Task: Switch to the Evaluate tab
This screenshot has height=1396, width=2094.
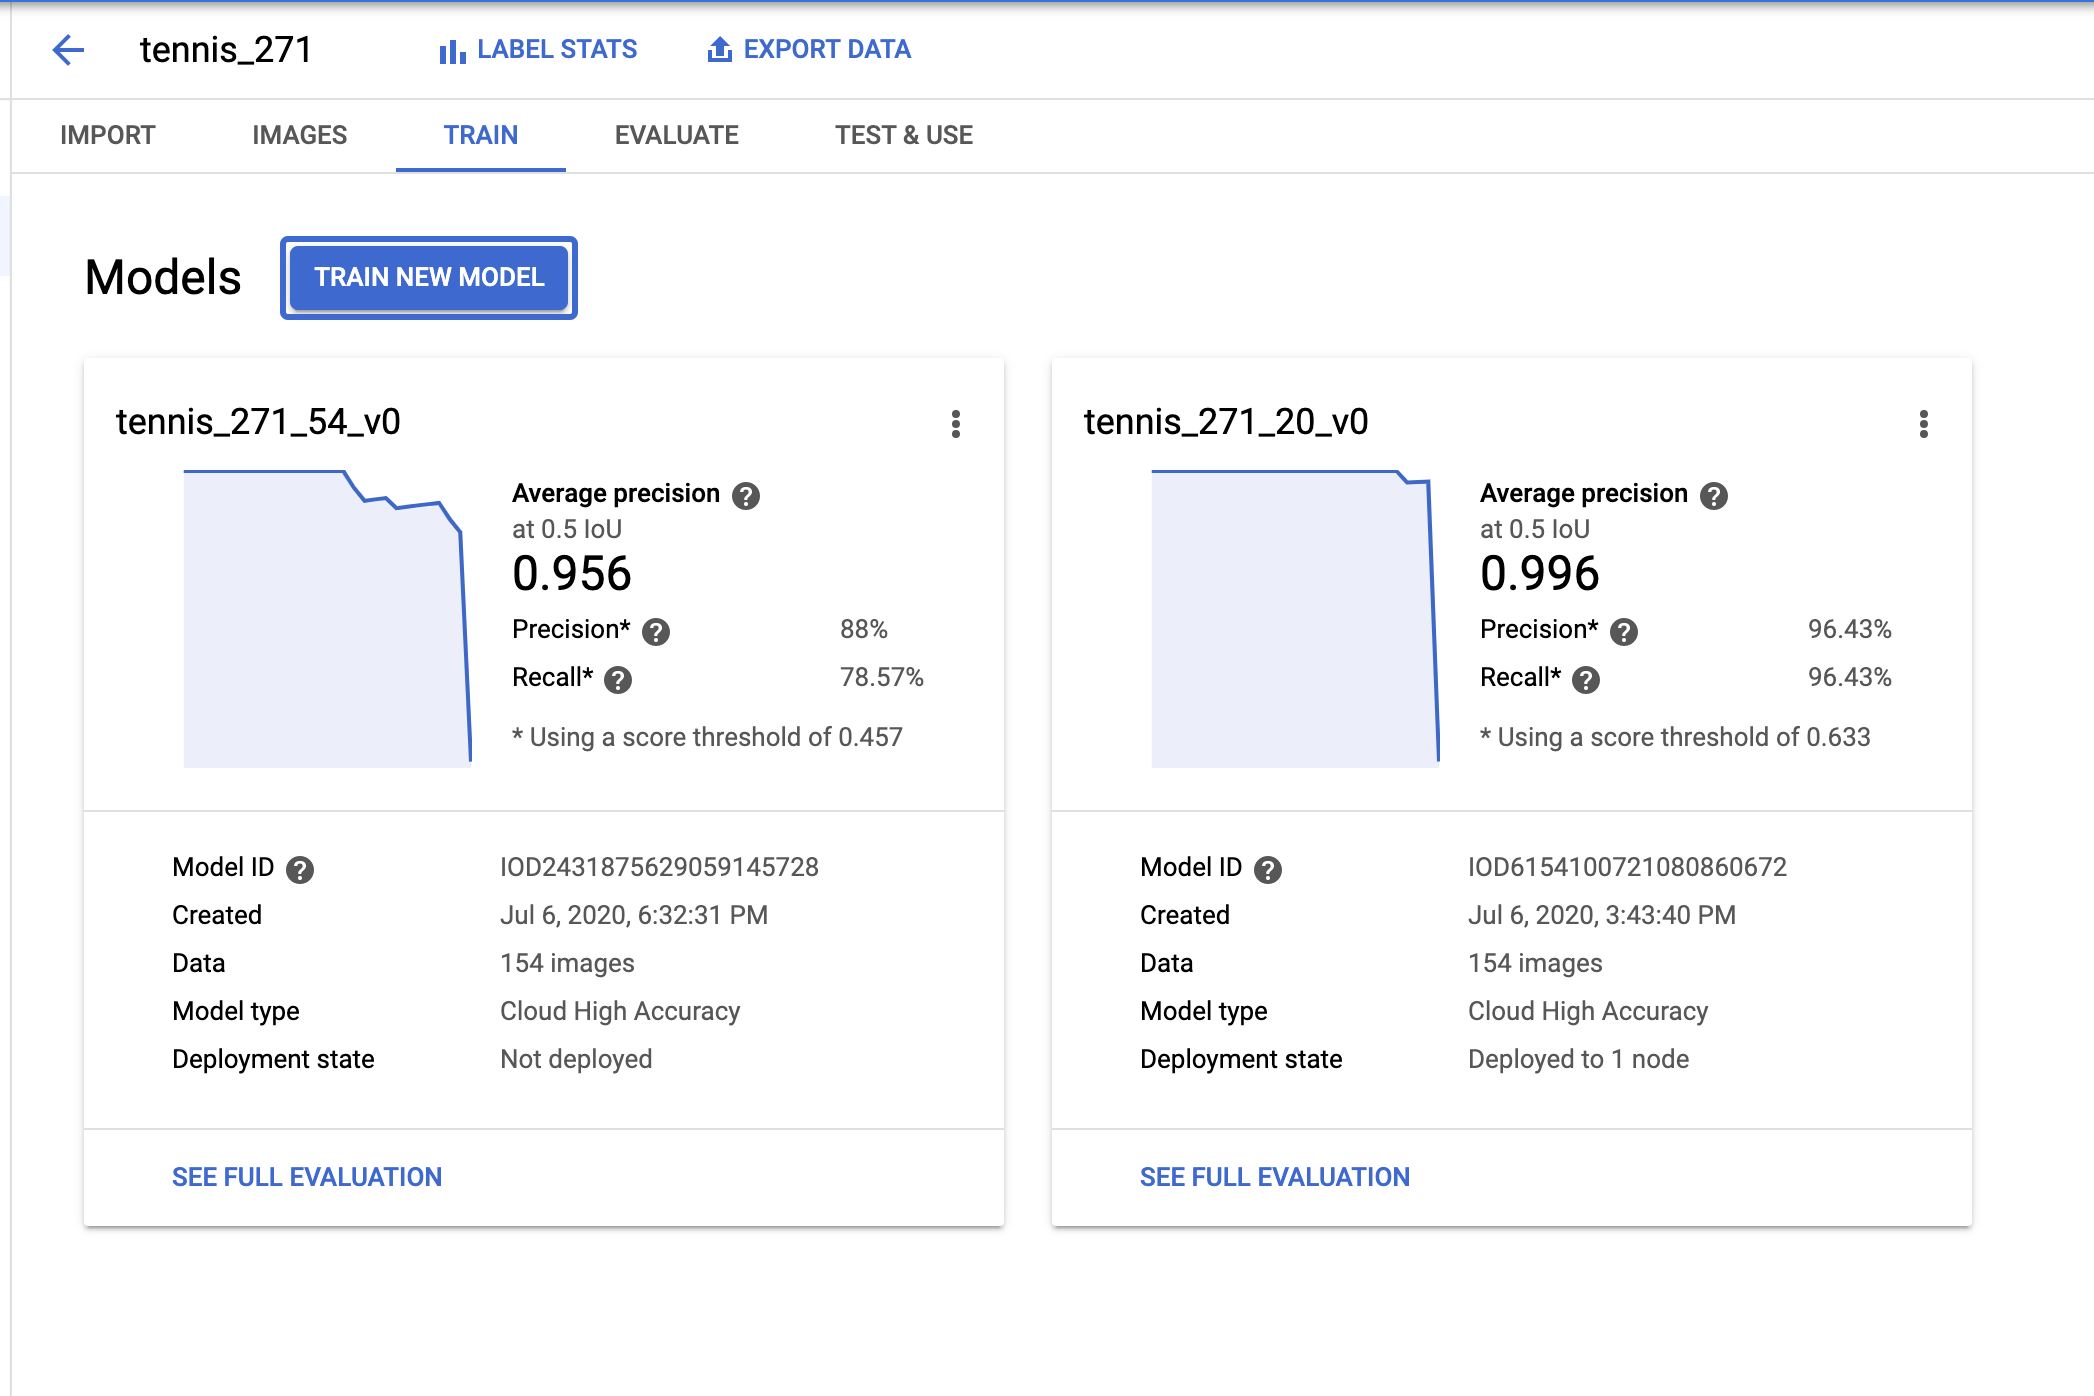Action: coord(676,135)
